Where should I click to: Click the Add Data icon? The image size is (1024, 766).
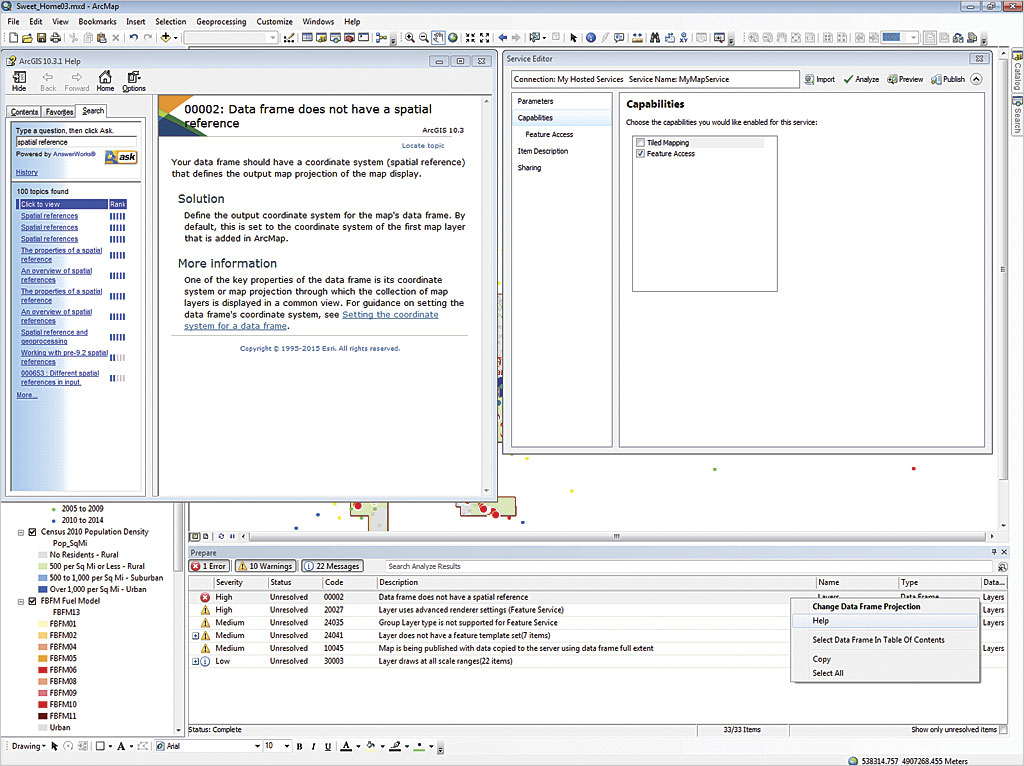(x=165, y=38)
